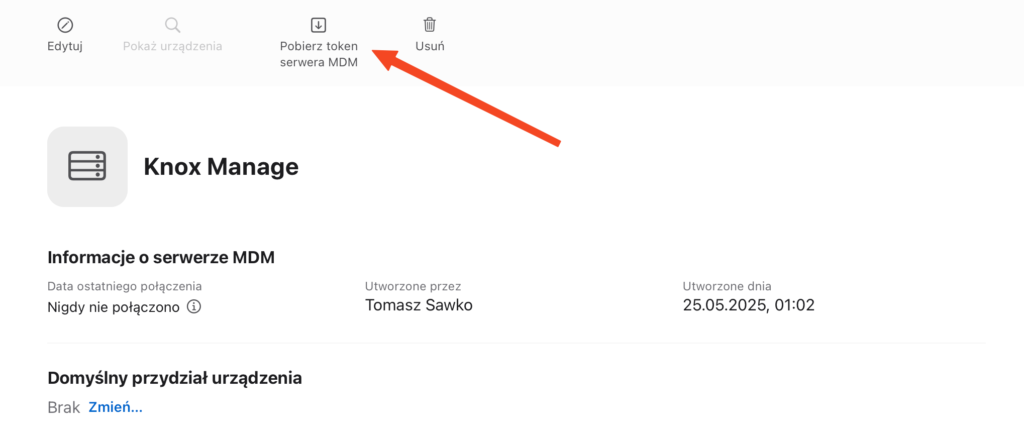
Task: Click the trash can delete icon
Action: (x=430, y=25)
